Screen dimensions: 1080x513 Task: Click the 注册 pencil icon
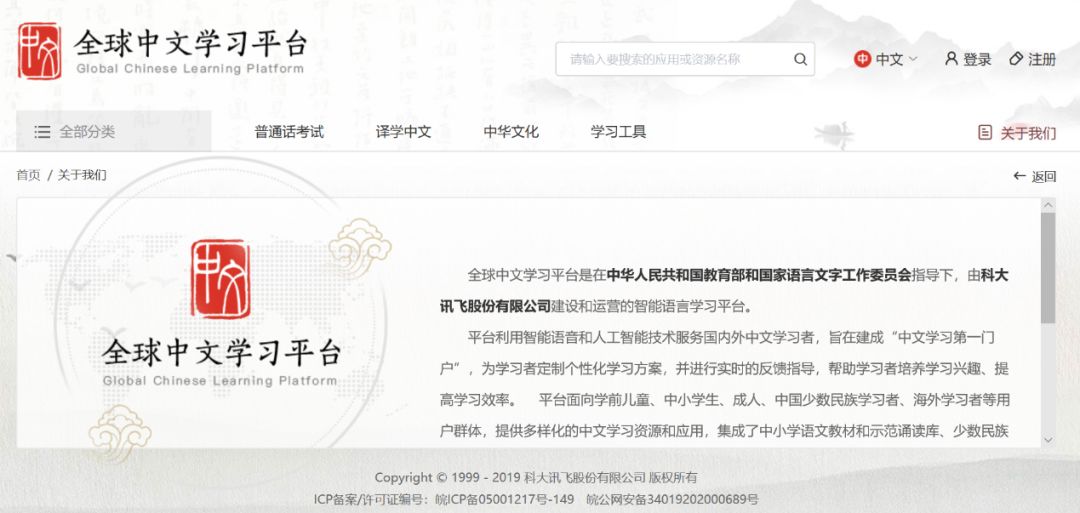click(x=1016, y=59)
